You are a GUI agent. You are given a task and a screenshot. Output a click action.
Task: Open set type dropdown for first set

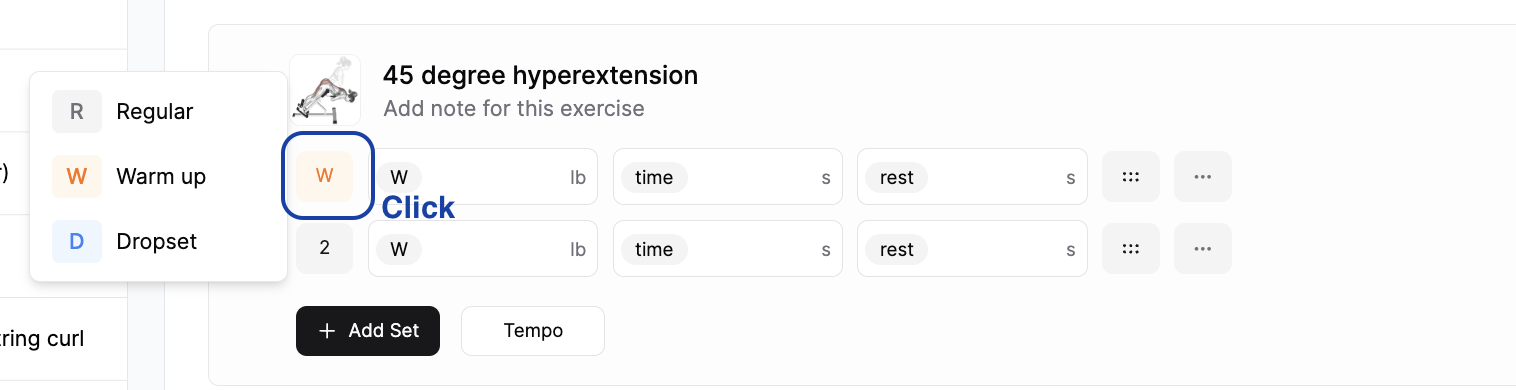coord(325,176)
